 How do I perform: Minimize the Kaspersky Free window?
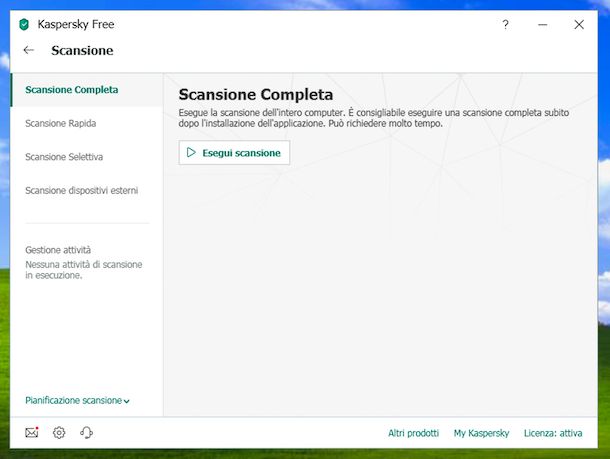point(543,25)
